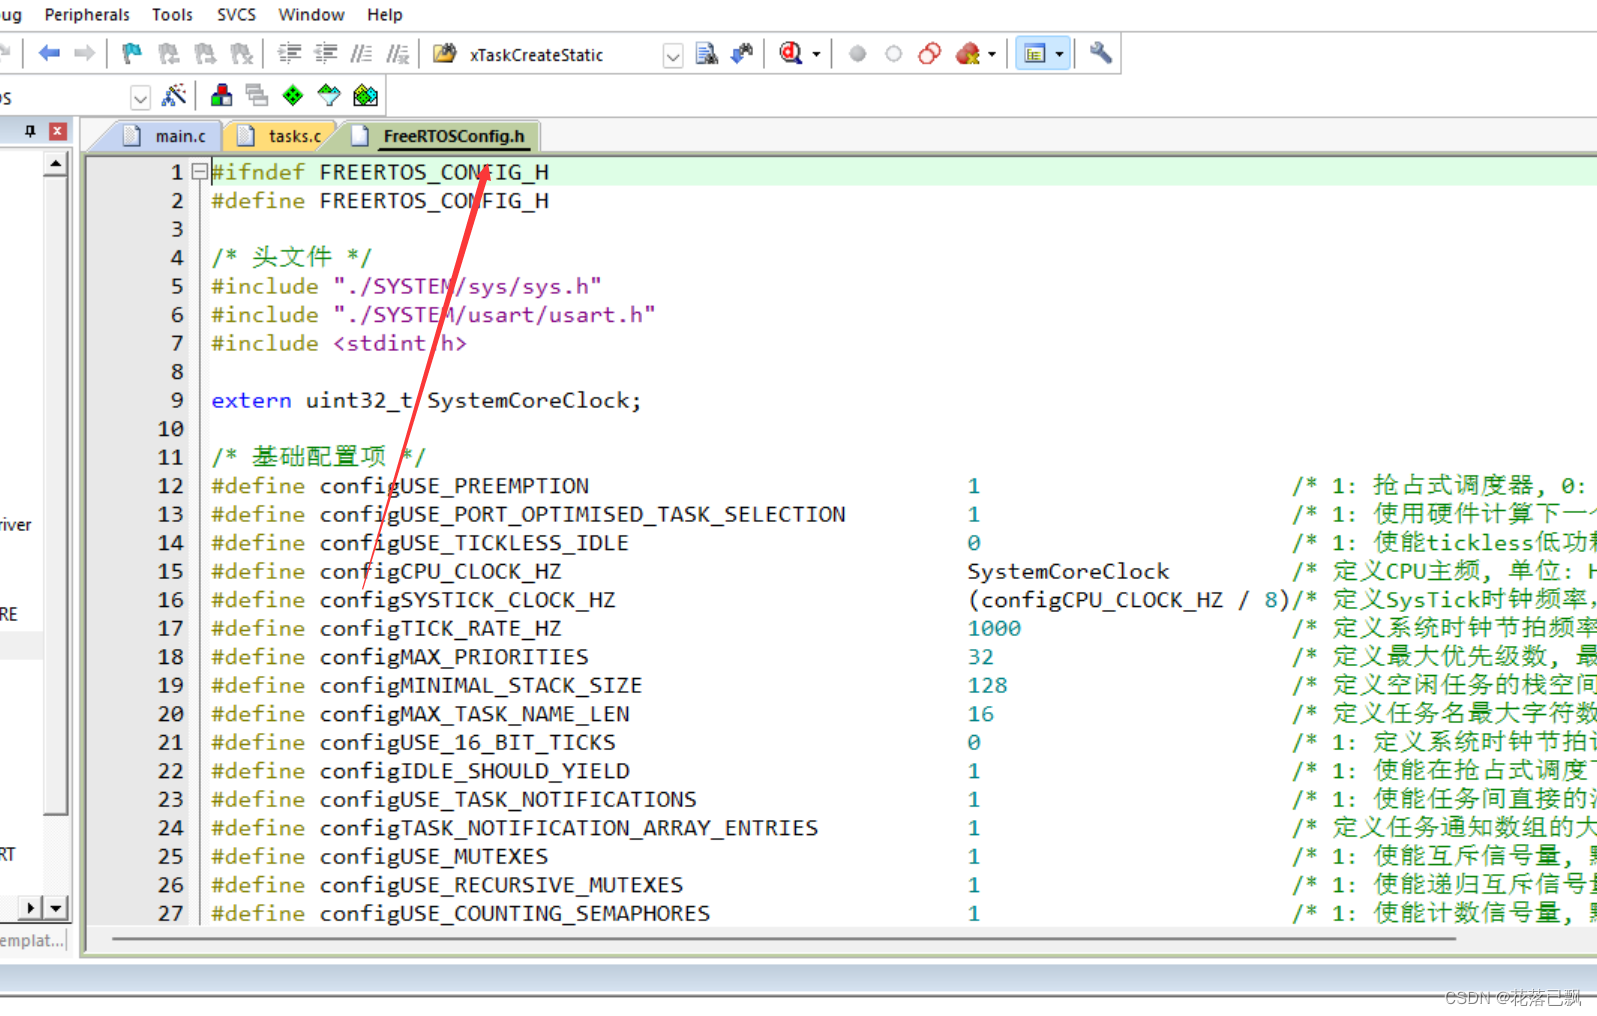Open Manage Run-Time Environment green diamond
The width and height of the screenshot is (1597, 1016).
tap(293, 96)
